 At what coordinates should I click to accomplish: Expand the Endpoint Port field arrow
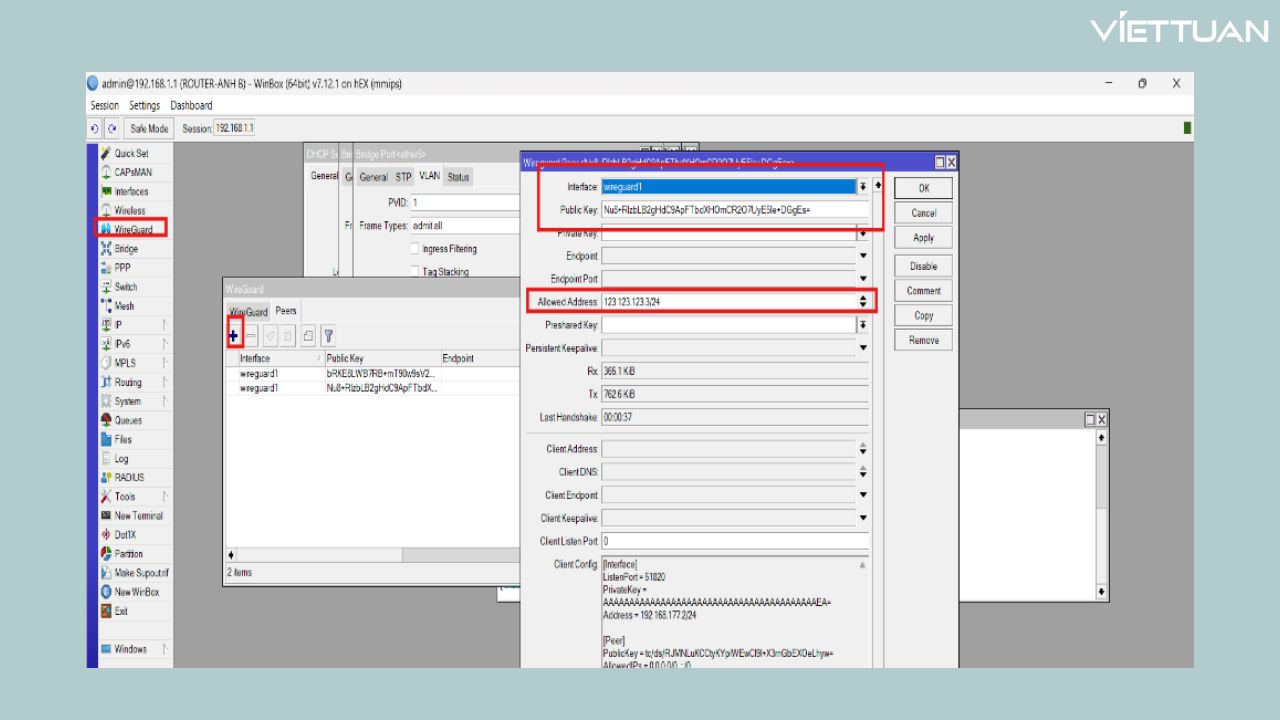(x=862, y=279)
